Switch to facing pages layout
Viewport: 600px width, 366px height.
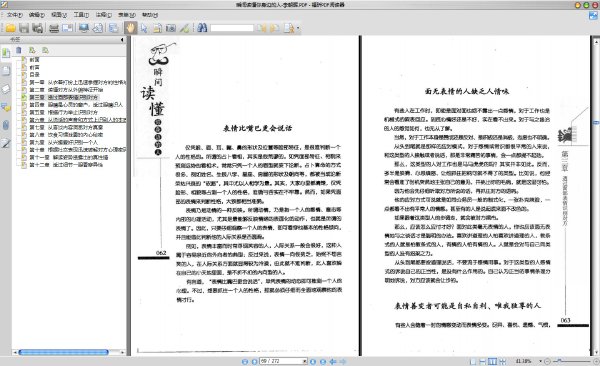tap(493, 361)
